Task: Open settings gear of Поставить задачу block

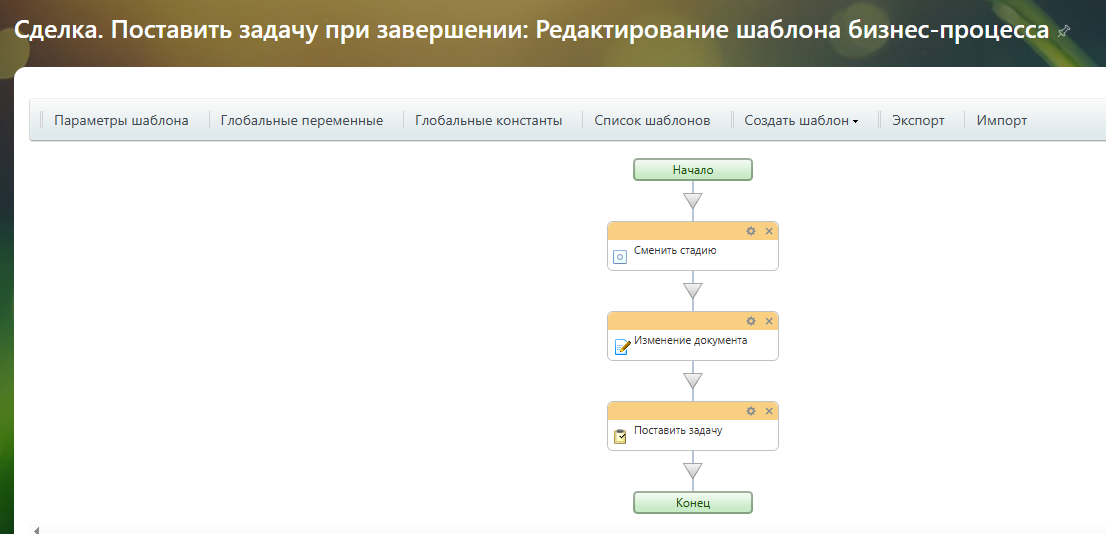Action: (x=750, y=411)
